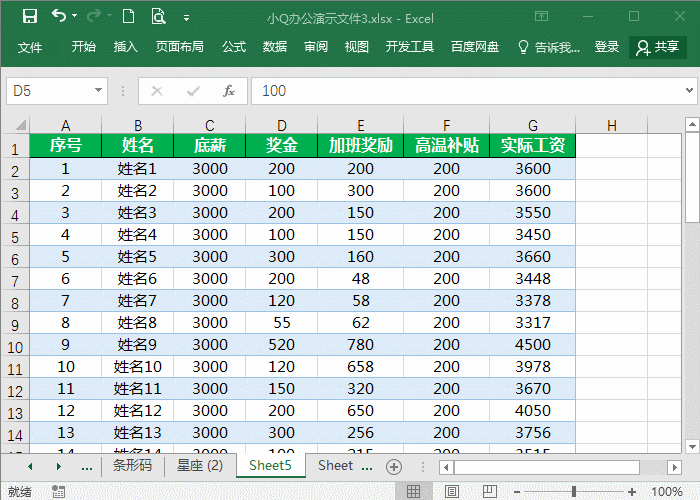This screenshot has height=500, width=700.
Task: Click the zoom in plus button
Action: (x=632, y=492)
